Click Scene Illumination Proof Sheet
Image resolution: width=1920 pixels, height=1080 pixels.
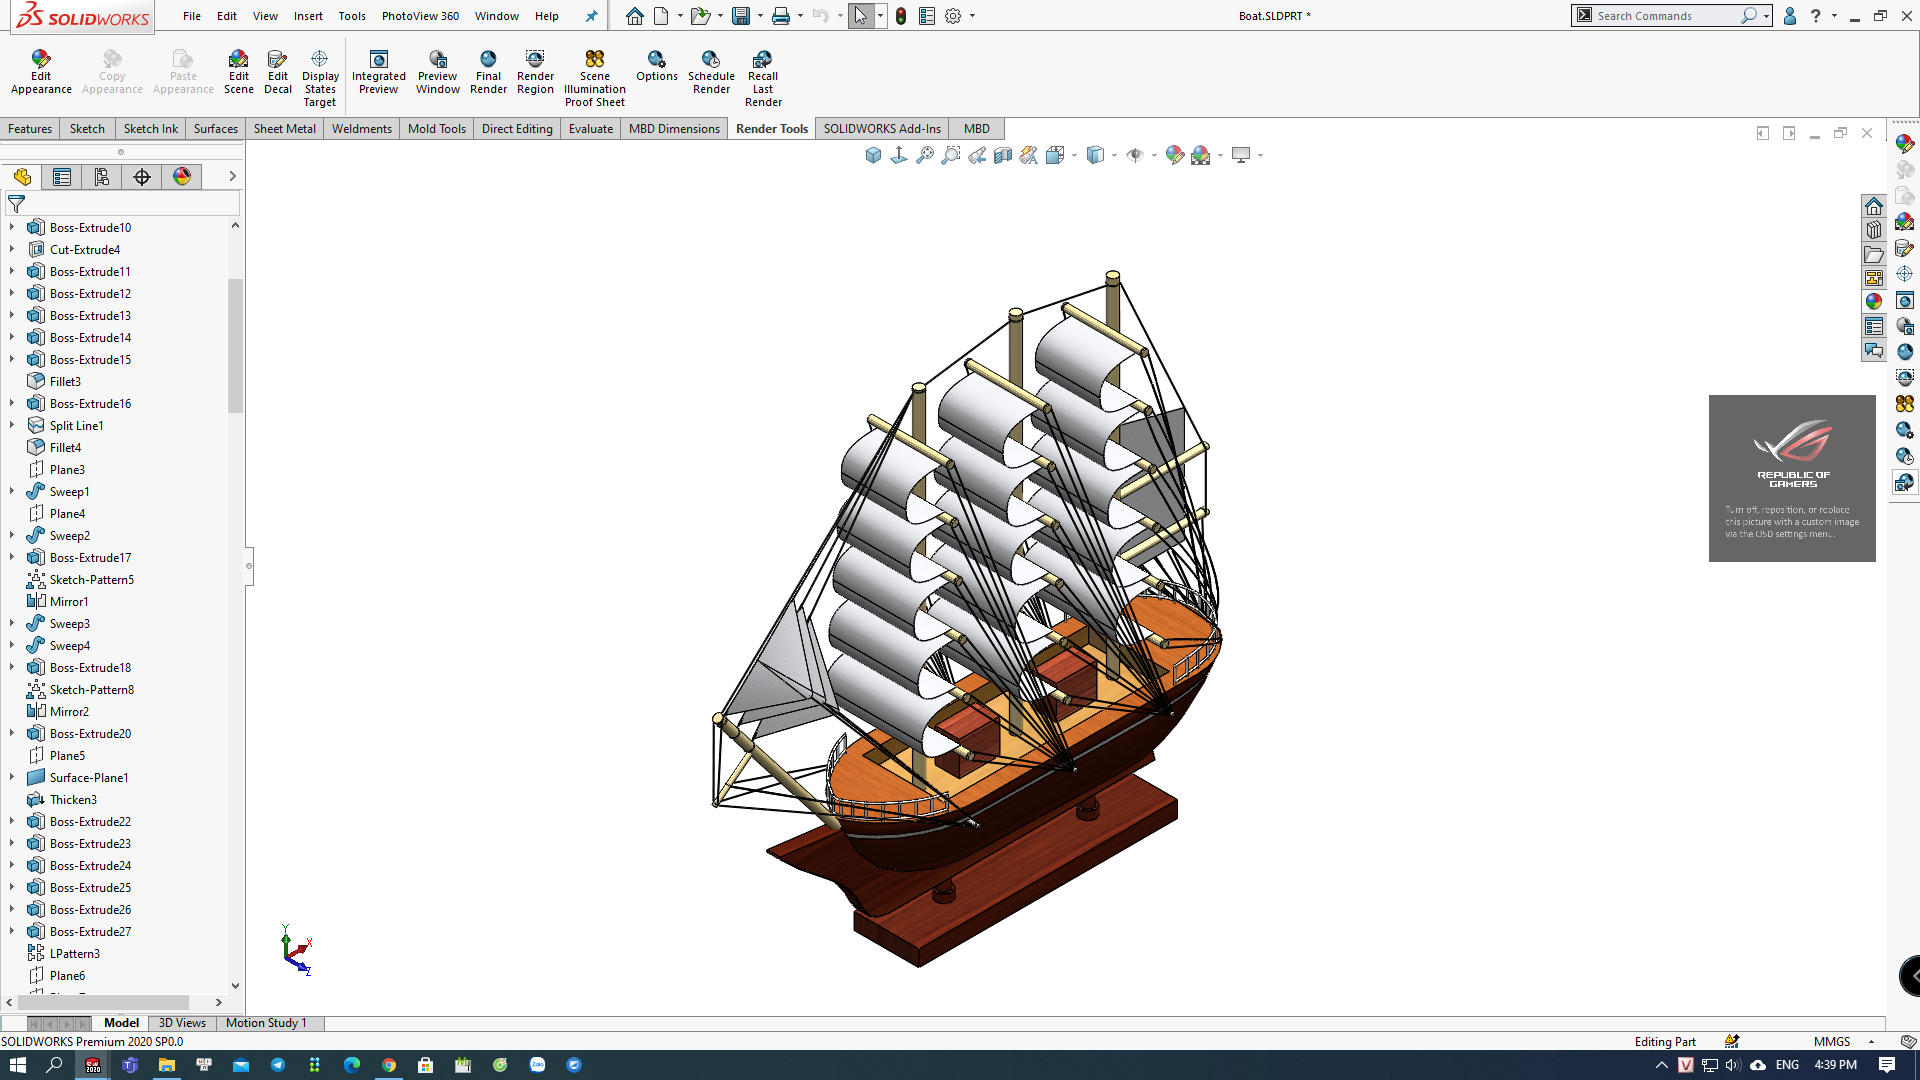594,78
